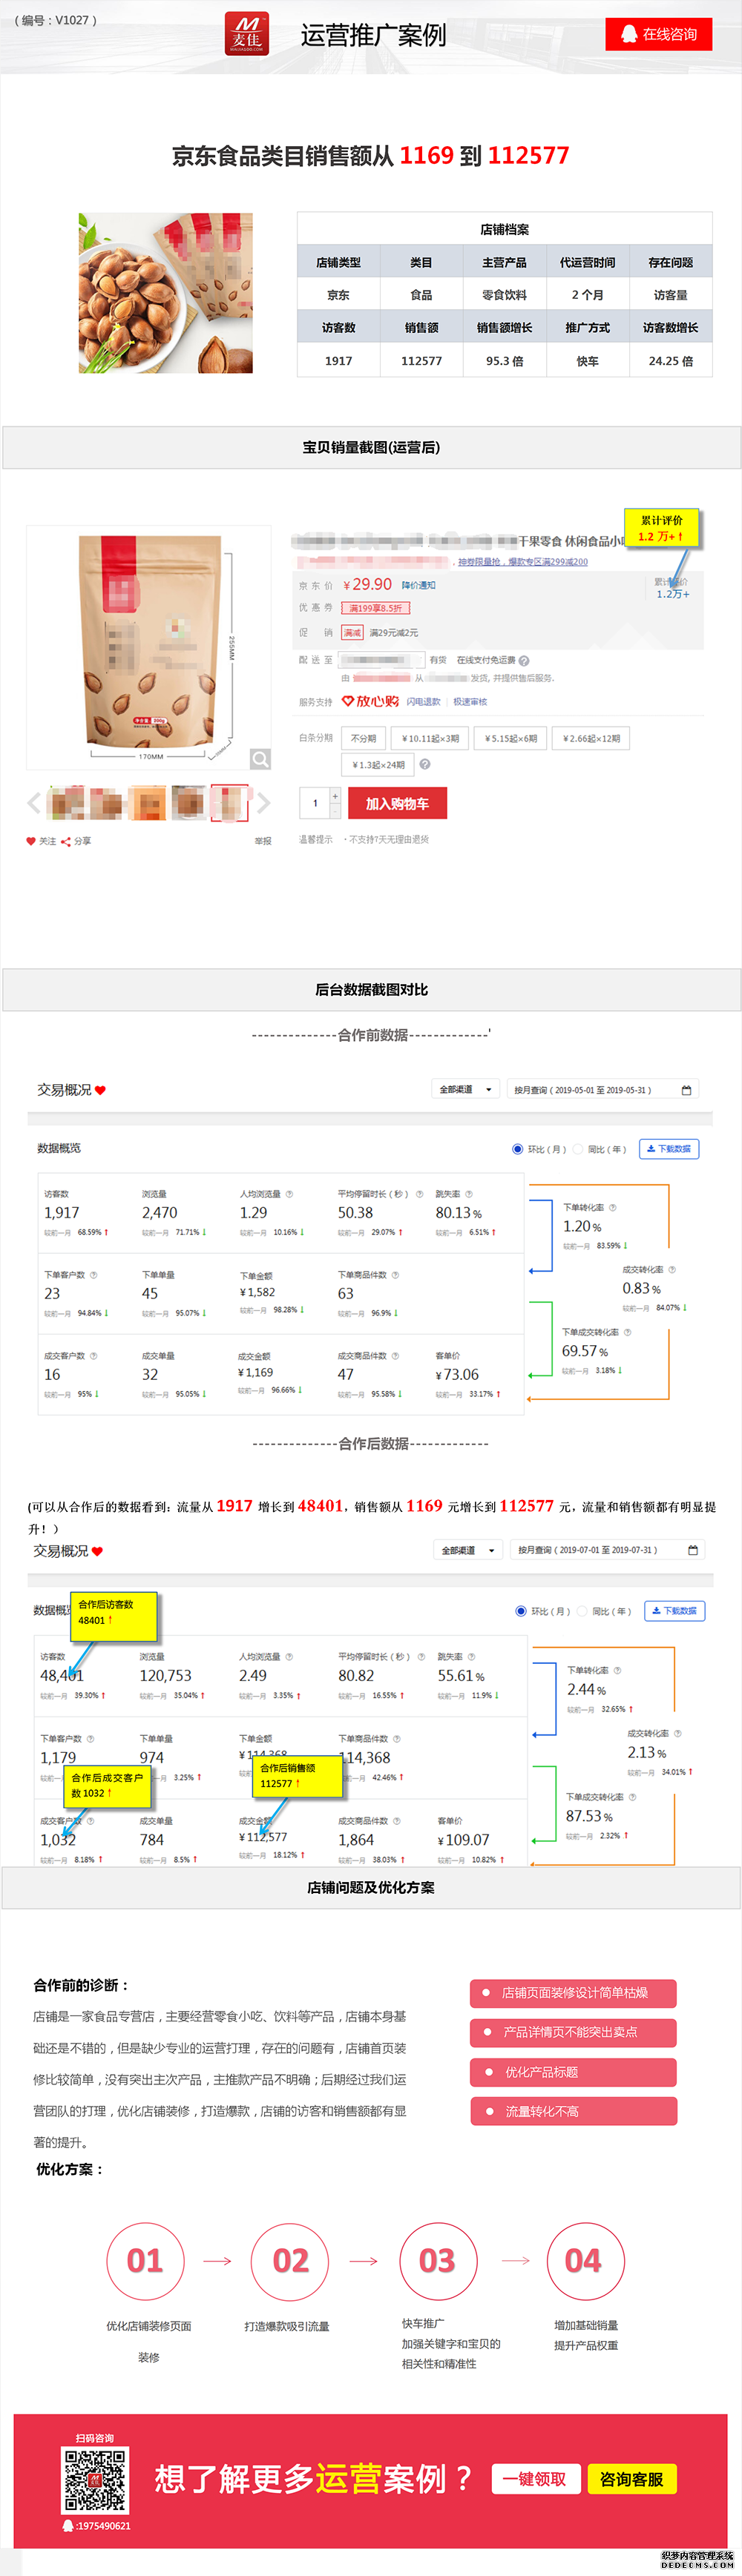Click calendar icon for the 2019-05 date range
This screenshot has height=2576, width=742.
click(x=686, y=1090)
